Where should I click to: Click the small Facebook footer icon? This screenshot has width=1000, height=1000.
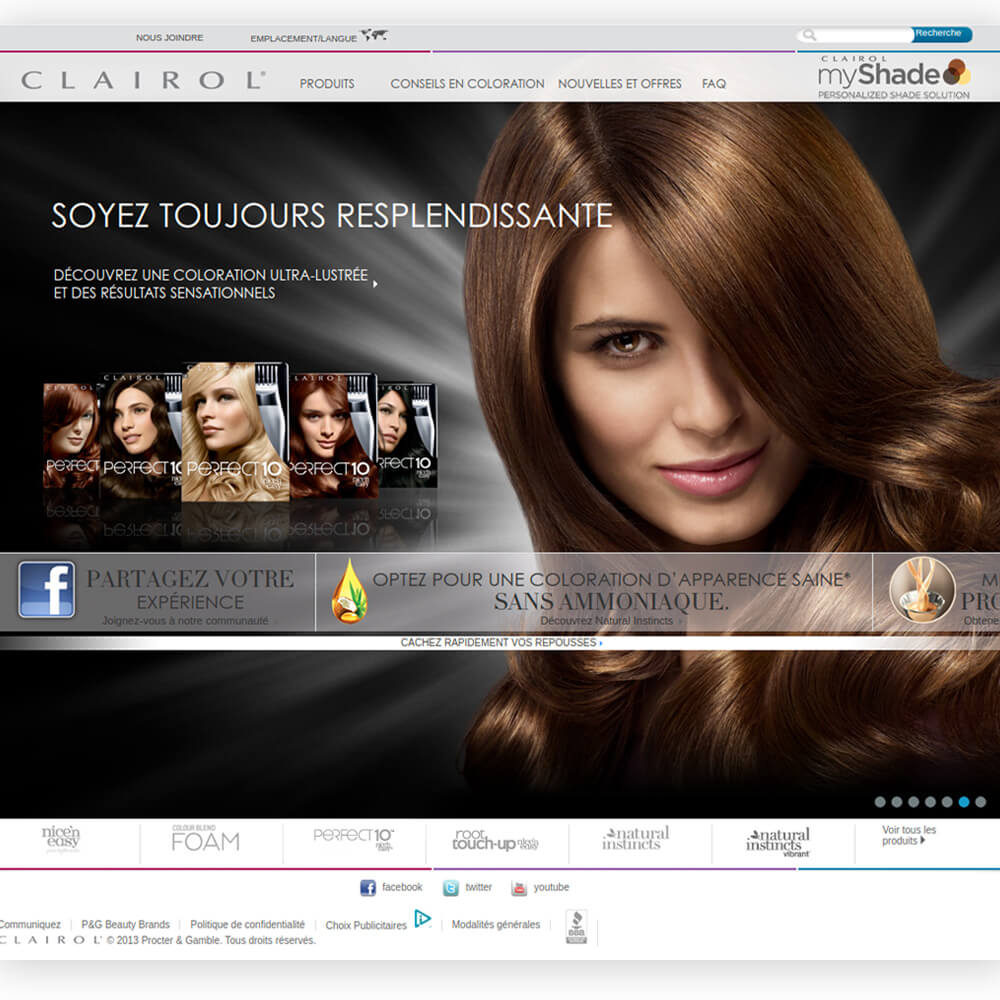pyautogui.click(x=368, y=888)
